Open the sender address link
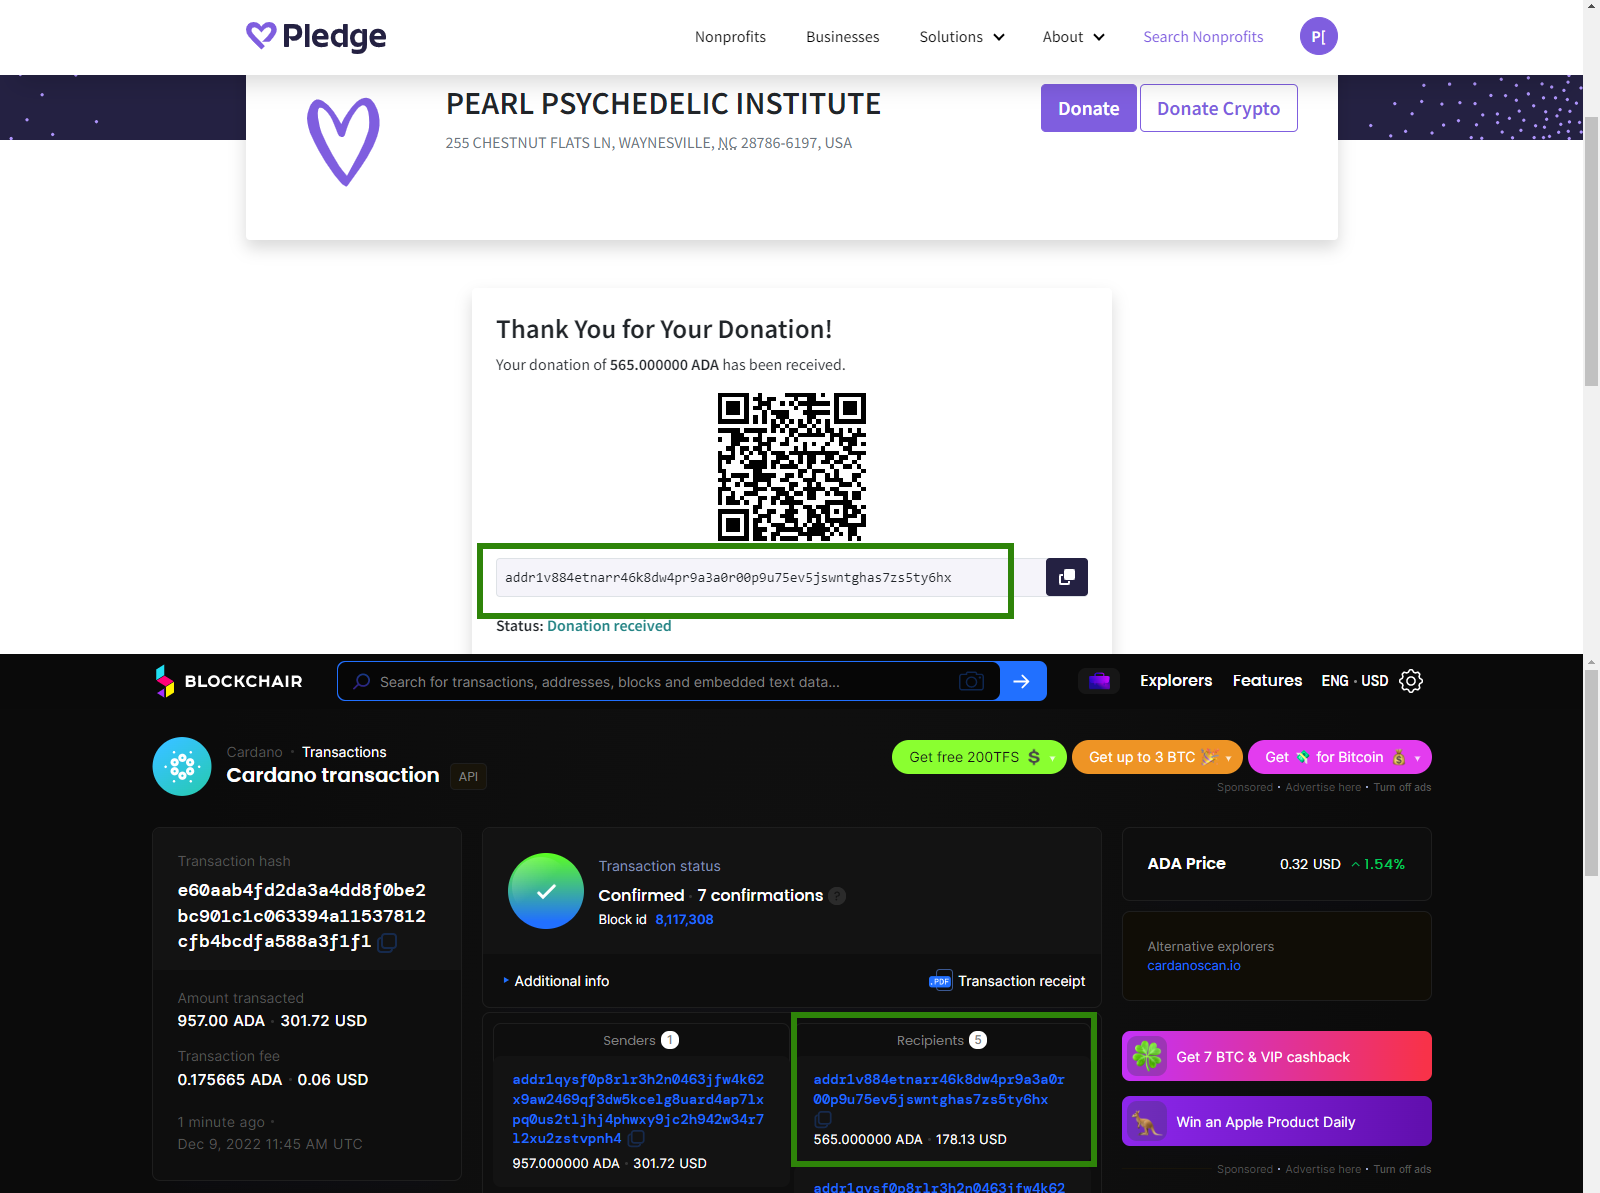The height and width of the screenshot is (1193, 1600). pyautogui.click(x=638, y=1109)
